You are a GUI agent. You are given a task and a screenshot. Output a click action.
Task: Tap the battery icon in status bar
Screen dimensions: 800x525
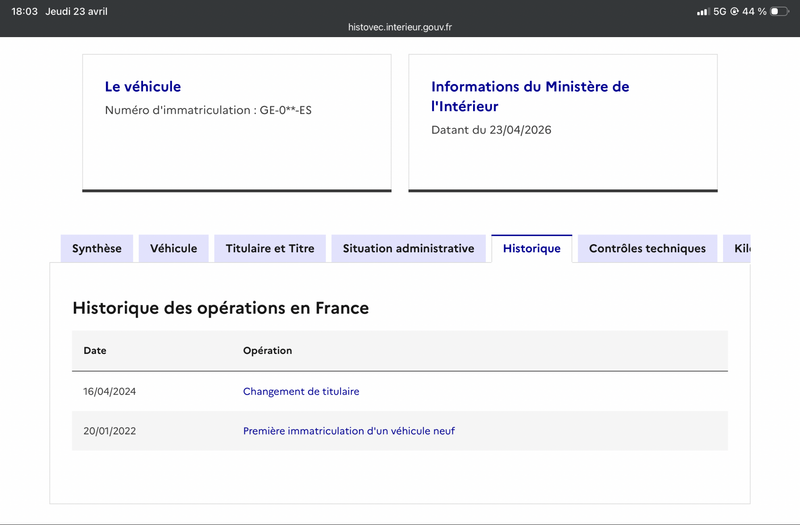tap(779, 11)
